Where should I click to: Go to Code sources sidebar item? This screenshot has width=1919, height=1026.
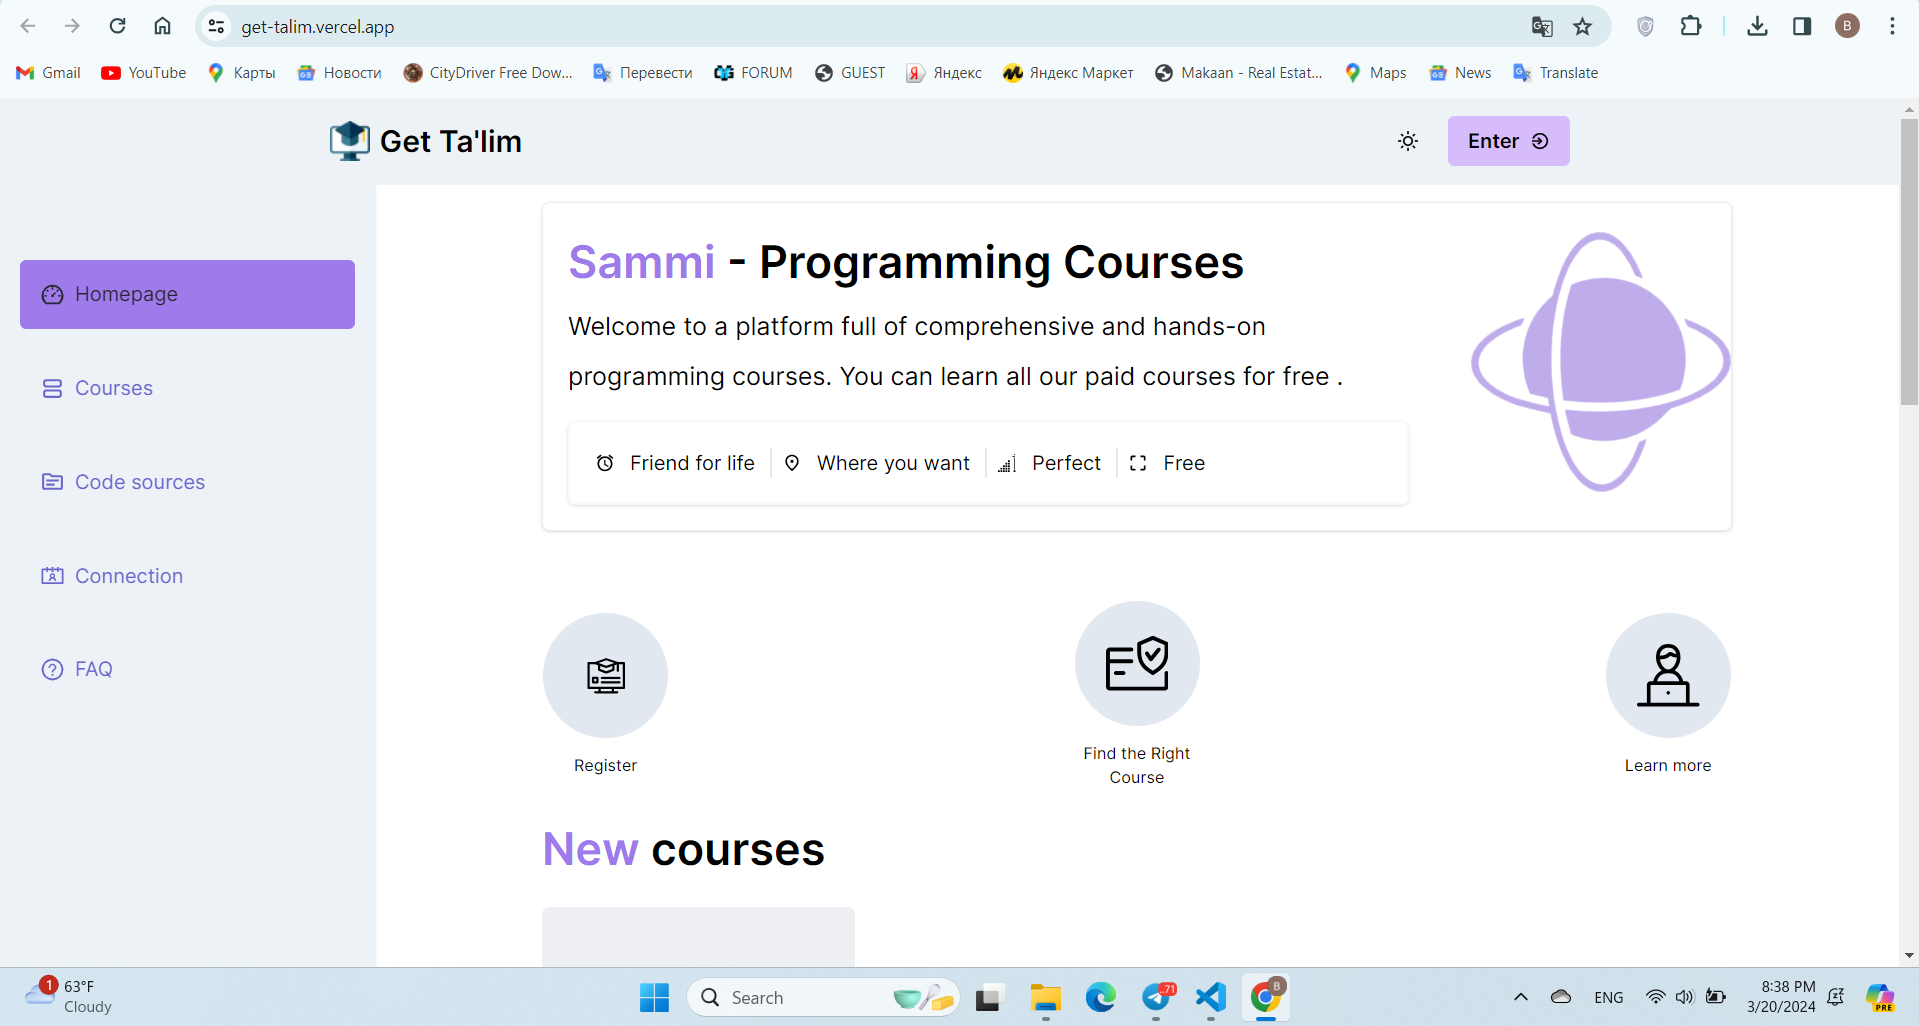point(139,482)
